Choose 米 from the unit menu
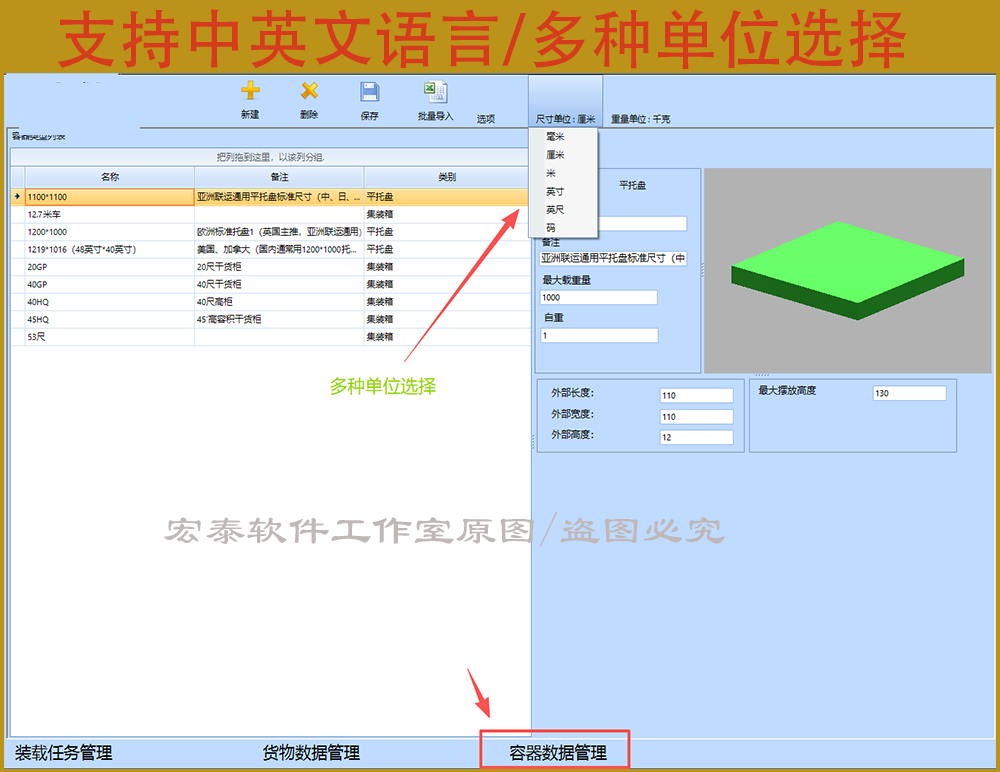Viewport: 1000px width, 772px height. coord(550,174)
